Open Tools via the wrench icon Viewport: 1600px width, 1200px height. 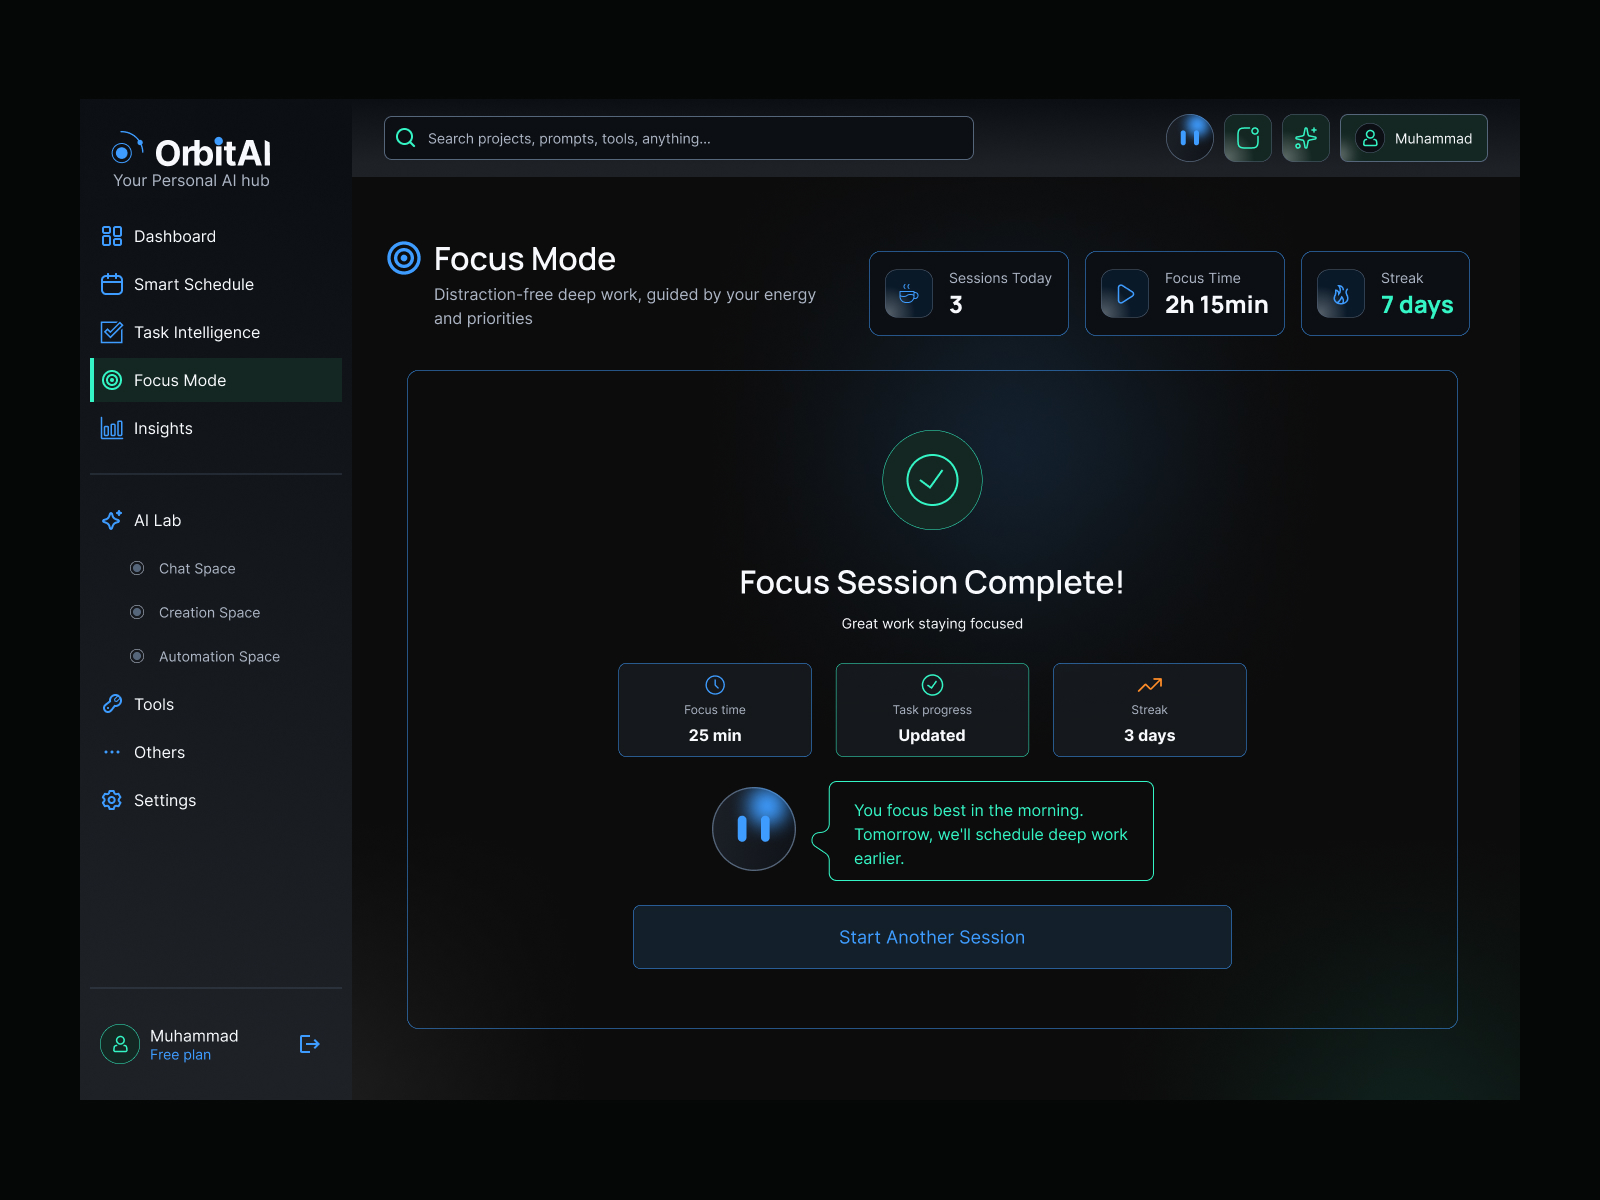[112, 704]
